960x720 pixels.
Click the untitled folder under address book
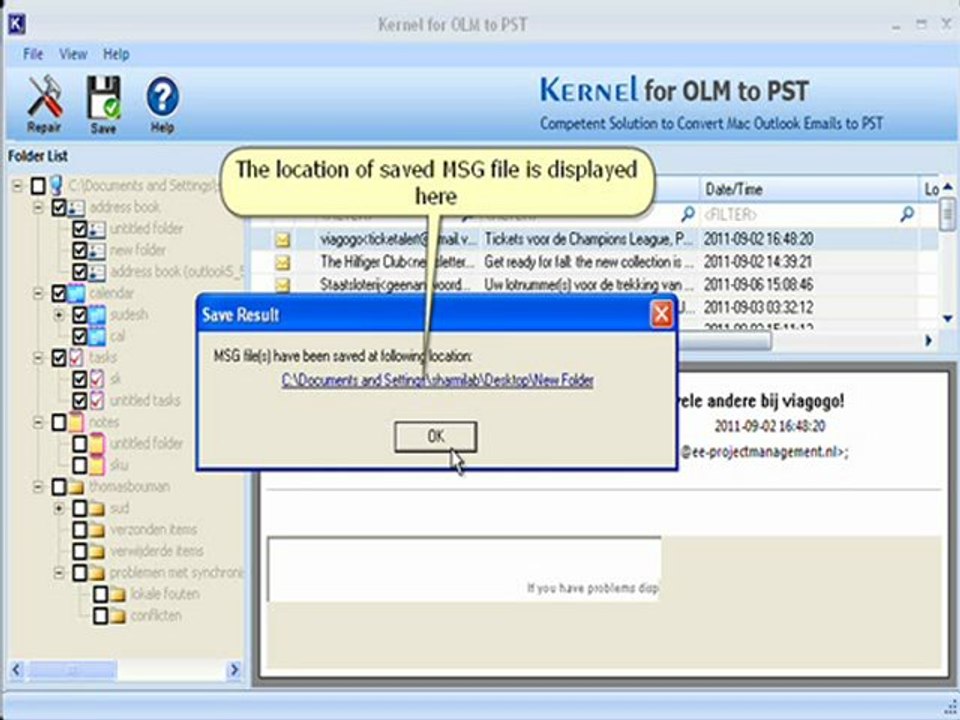point(146,228)
